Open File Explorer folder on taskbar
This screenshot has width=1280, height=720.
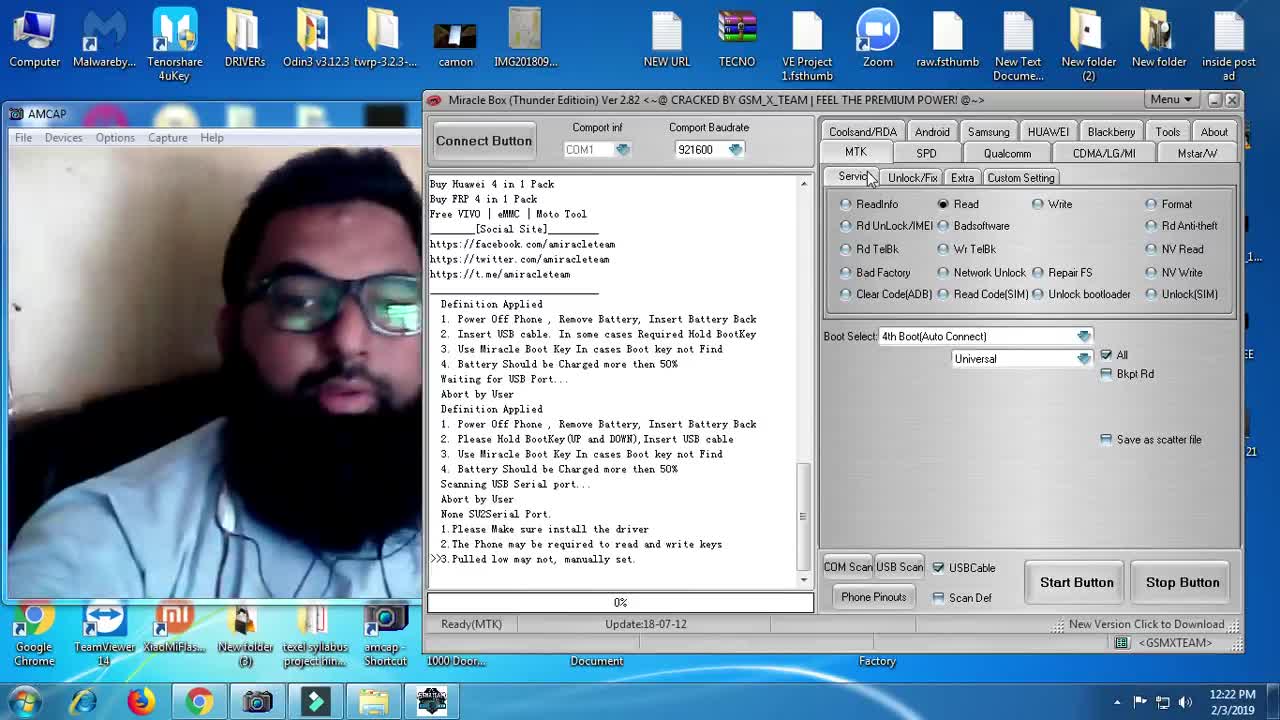(373, 702)
